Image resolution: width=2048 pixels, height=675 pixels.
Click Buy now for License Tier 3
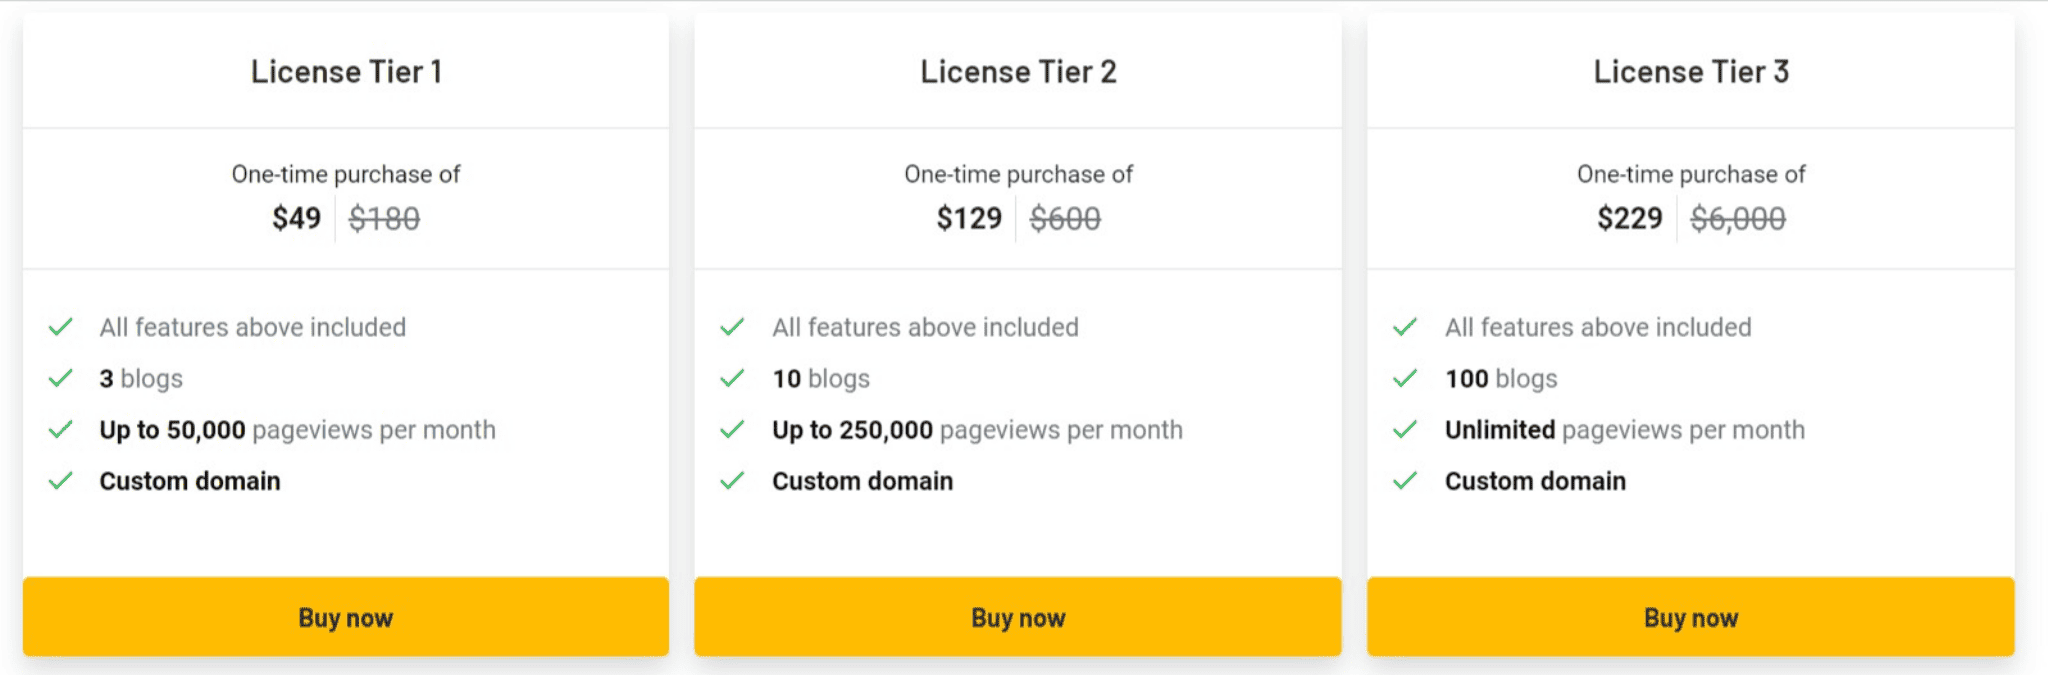(x=1691, y=617)
